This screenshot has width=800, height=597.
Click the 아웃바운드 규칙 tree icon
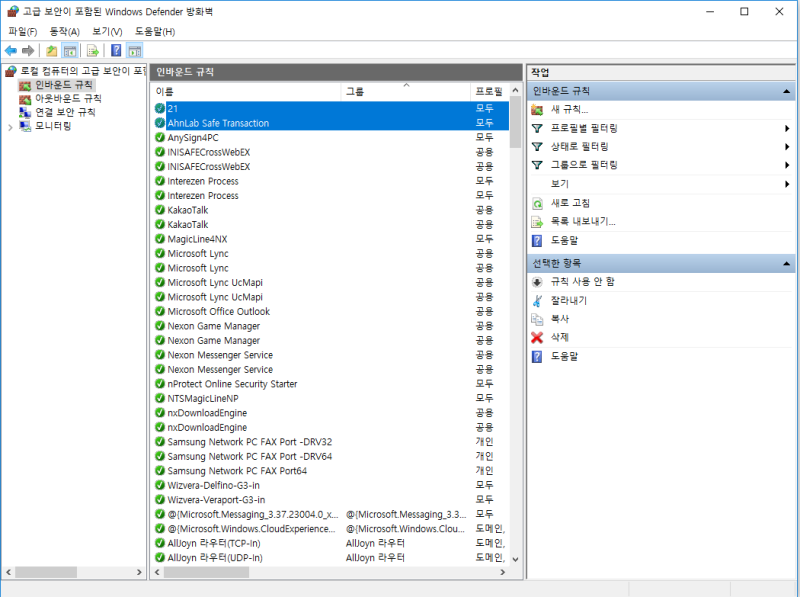click(25, 98)
